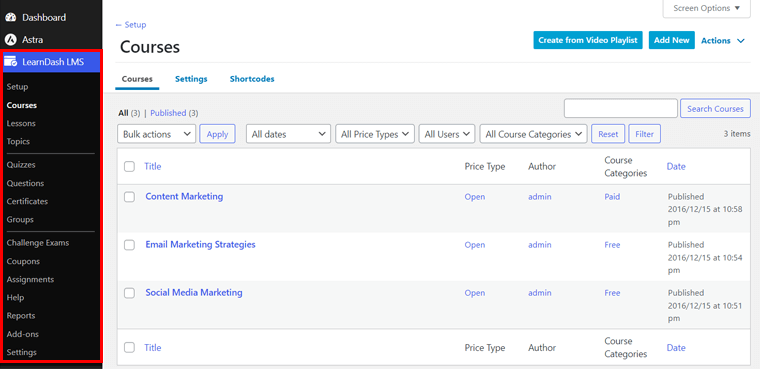Sort by Title in table header
760x369 pixels.
153,166
